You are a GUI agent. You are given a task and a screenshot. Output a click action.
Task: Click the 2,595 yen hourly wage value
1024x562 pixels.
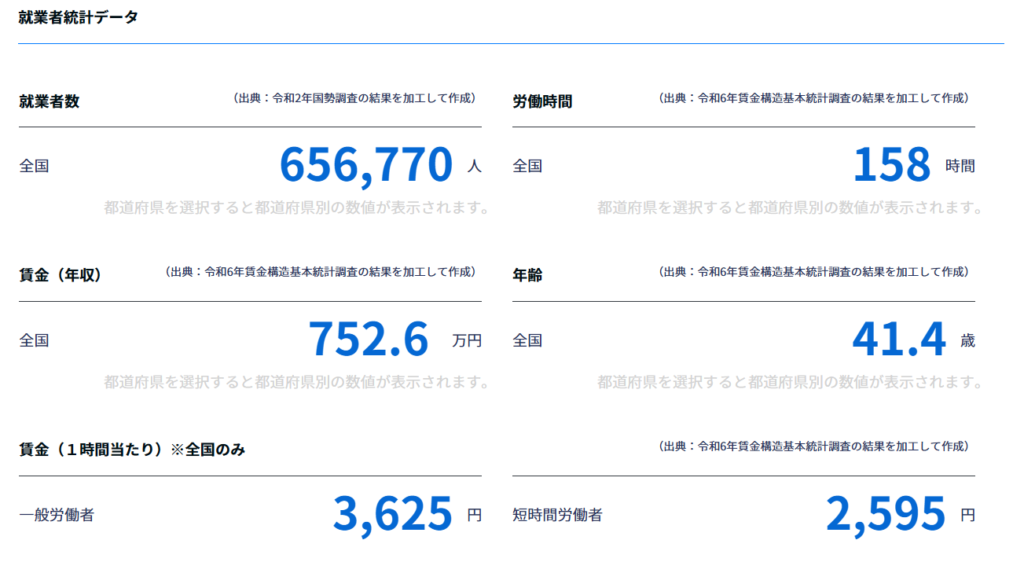tap(885, 514)
